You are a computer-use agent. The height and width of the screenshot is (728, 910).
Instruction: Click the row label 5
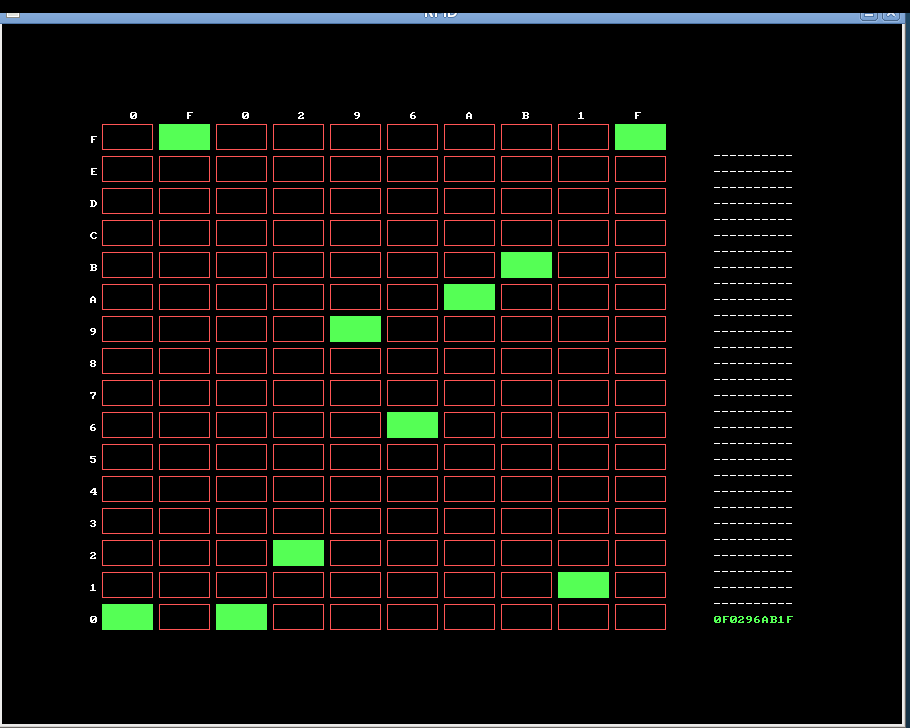coord(93,459)
